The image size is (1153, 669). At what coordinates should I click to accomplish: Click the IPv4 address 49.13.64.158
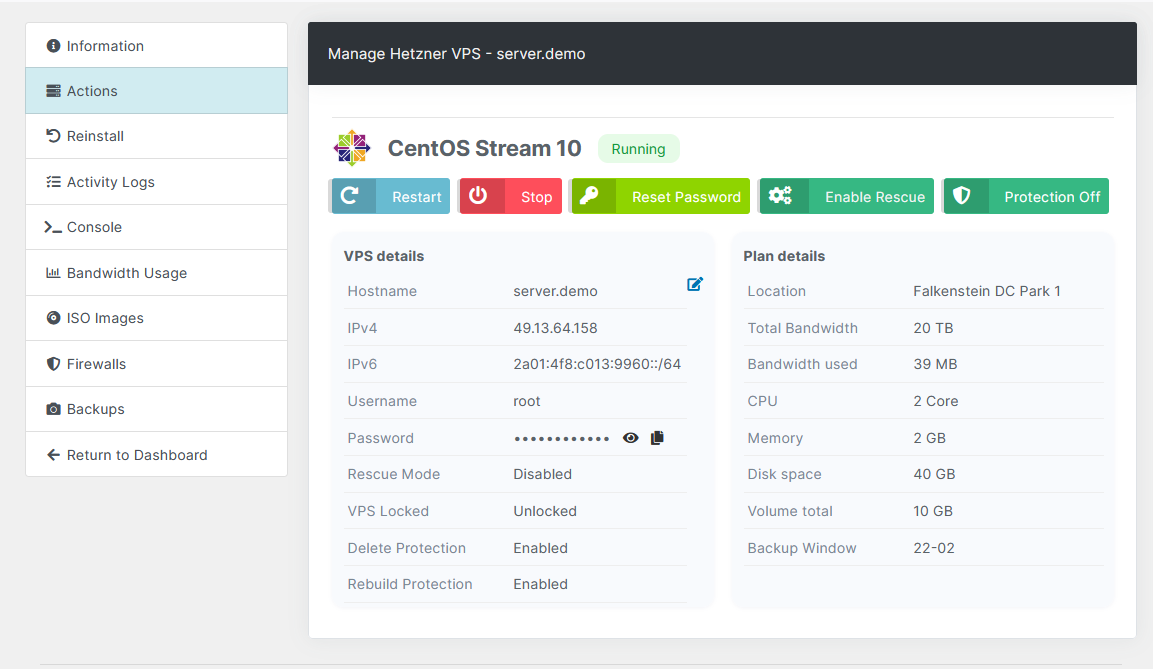point(555,328)
